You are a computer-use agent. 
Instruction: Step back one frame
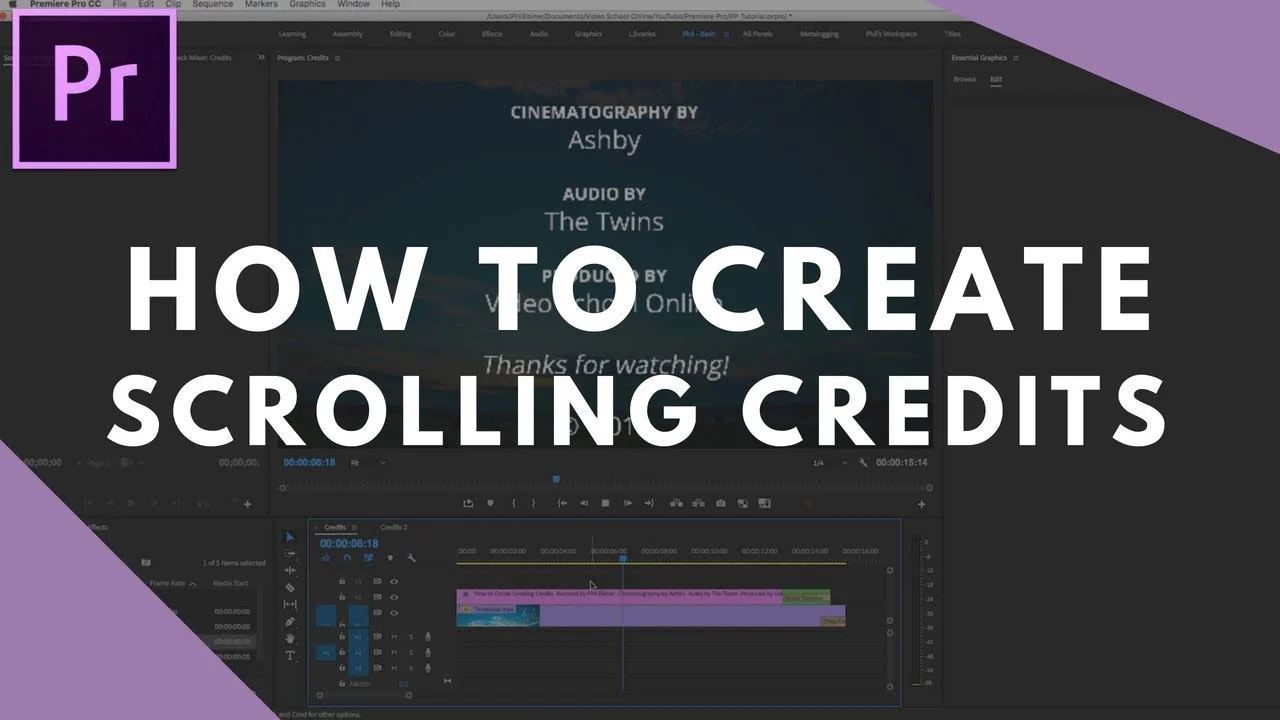584,503
